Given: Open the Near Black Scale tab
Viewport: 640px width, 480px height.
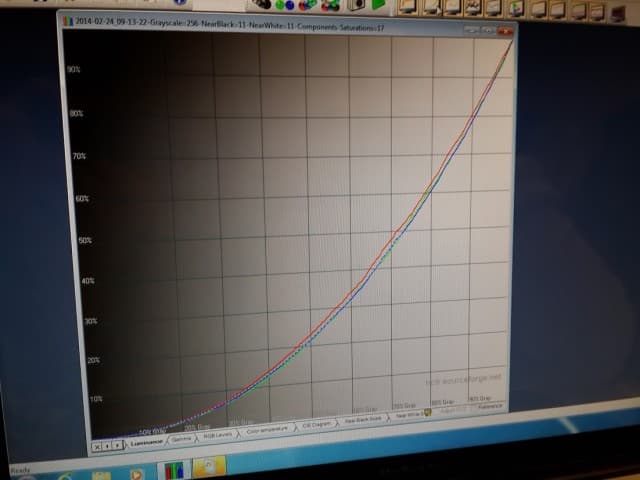Looking at the screenshot, I should click(363, 420).
